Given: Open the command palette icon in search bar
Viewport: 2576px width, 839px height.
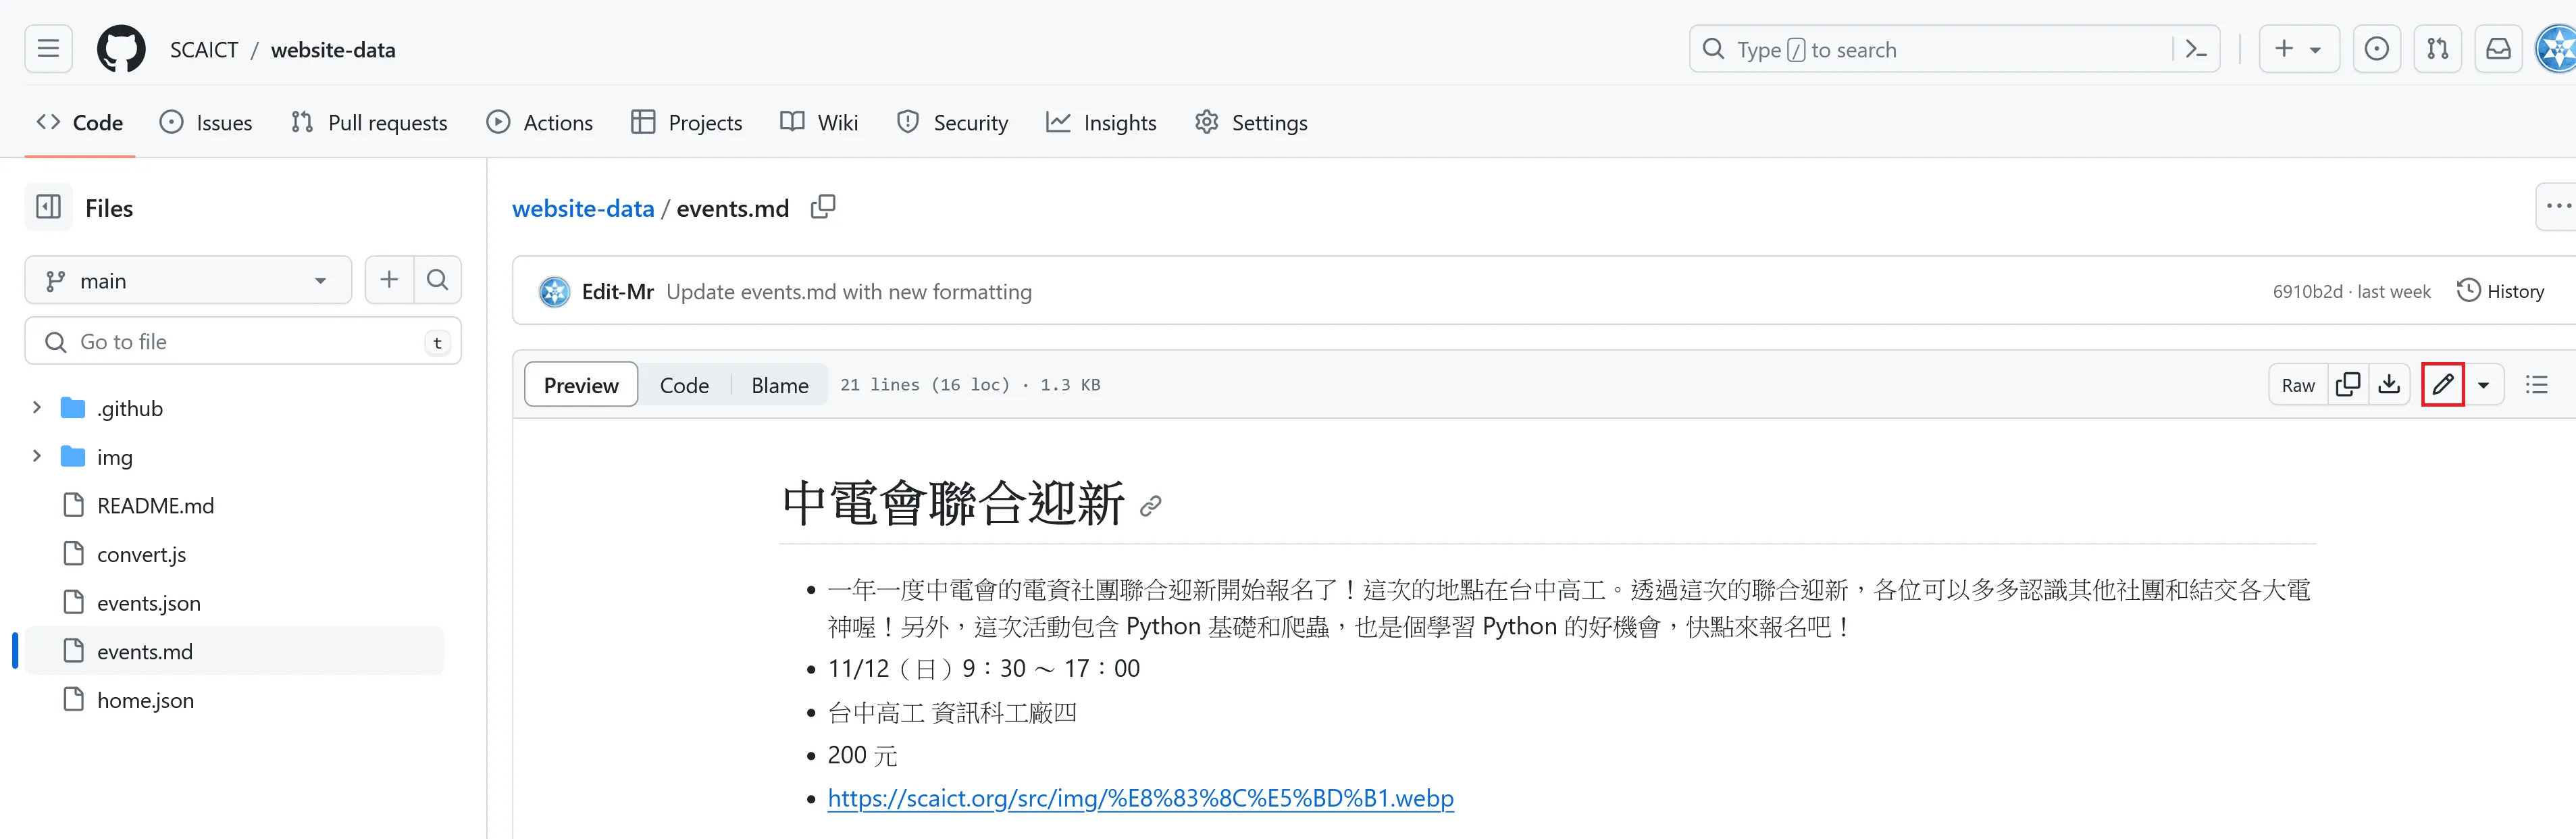Looking at the screenshot, I should (x=2196, y=49).
